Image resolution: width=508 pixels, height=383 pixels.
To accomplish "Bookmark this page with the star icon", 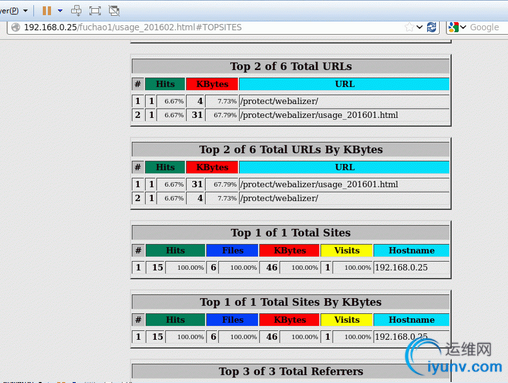I will coord(409,27).
